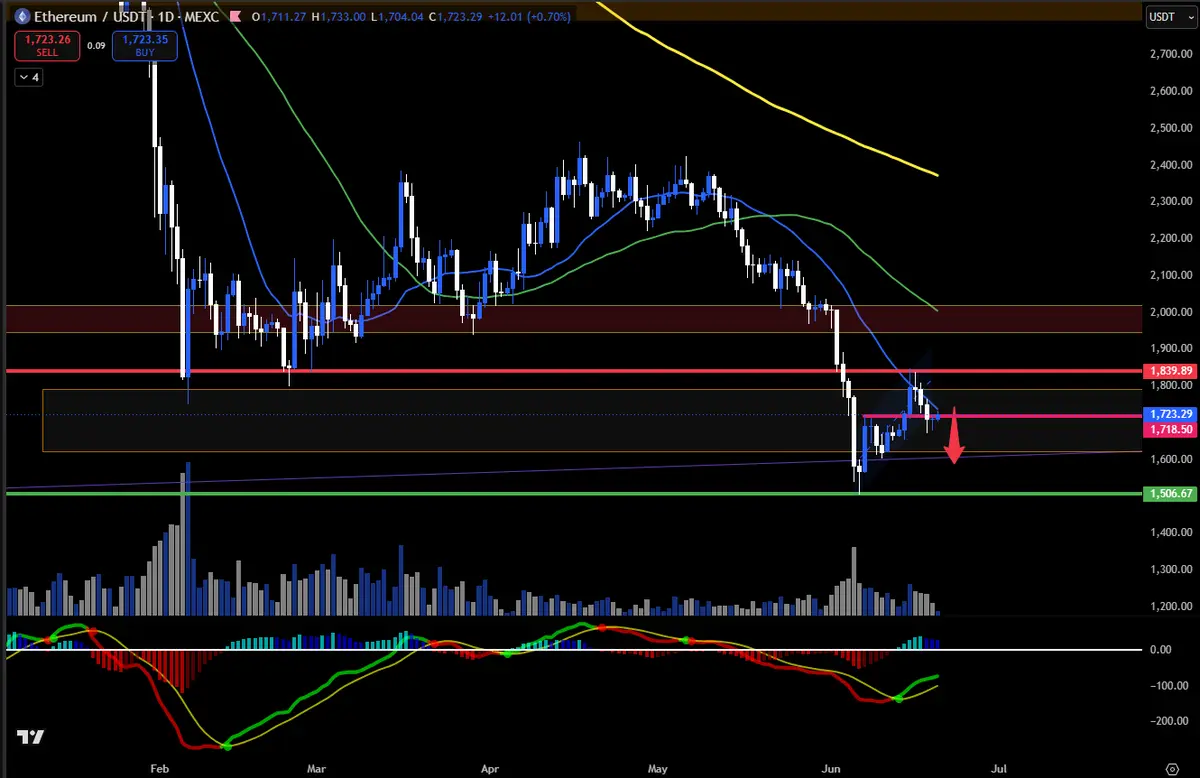Click the green MACD crossover dot in June
Screen dimensions: 1200x778
(x=898, y=698)
